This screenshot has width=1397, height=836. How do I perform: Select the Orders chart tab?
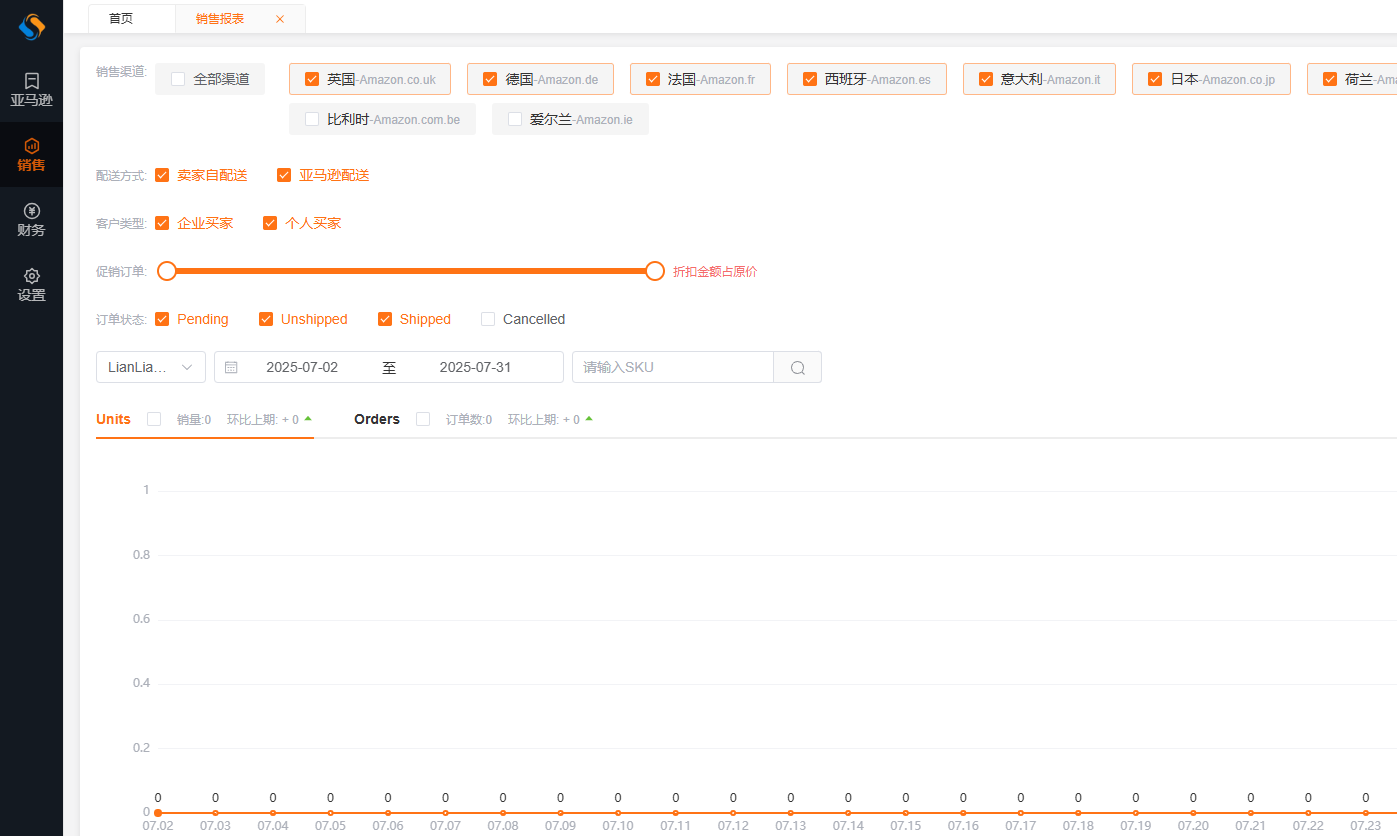click(376, 419)
